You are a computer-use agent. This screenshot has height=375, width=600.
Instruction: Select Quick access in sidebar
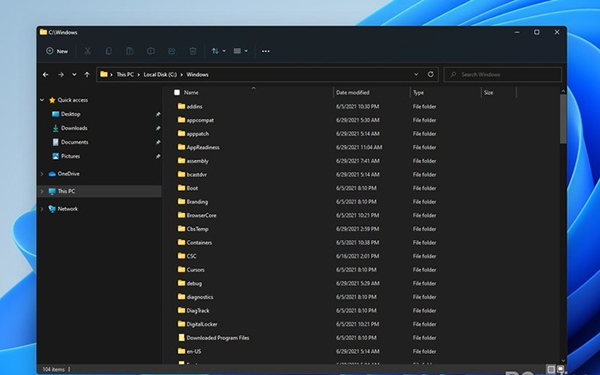(72, 100)
